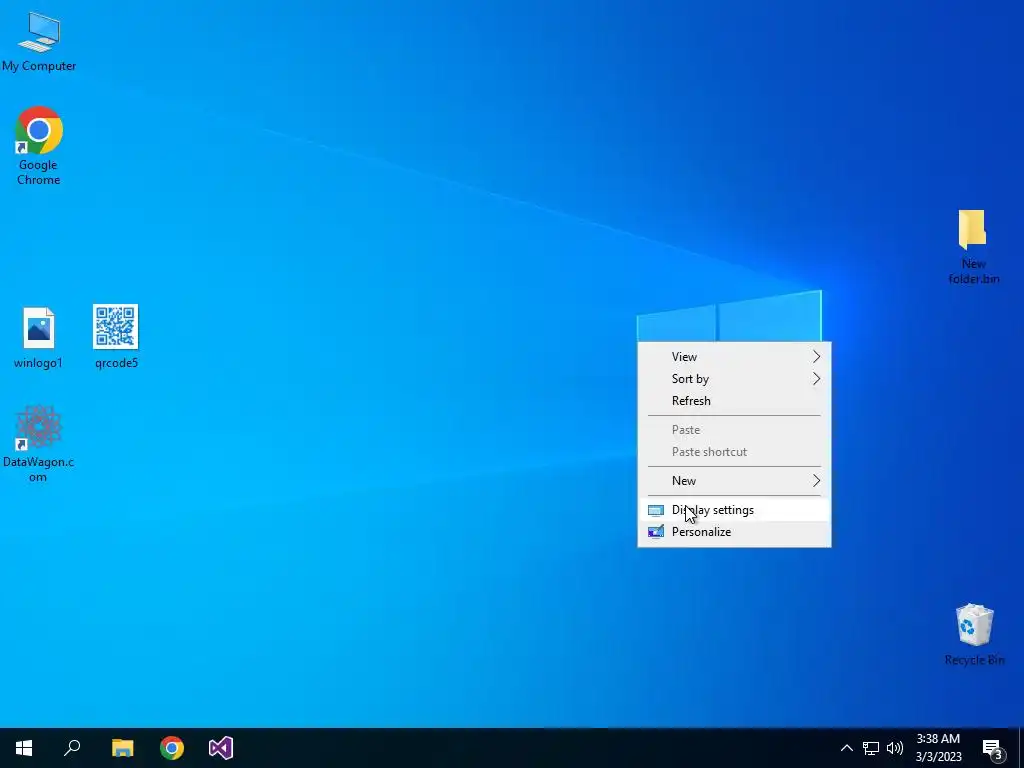The height and width of the screenshot is (768, 1024).
Task: Open the network status tray icon
Action: (x=871, y=748)
